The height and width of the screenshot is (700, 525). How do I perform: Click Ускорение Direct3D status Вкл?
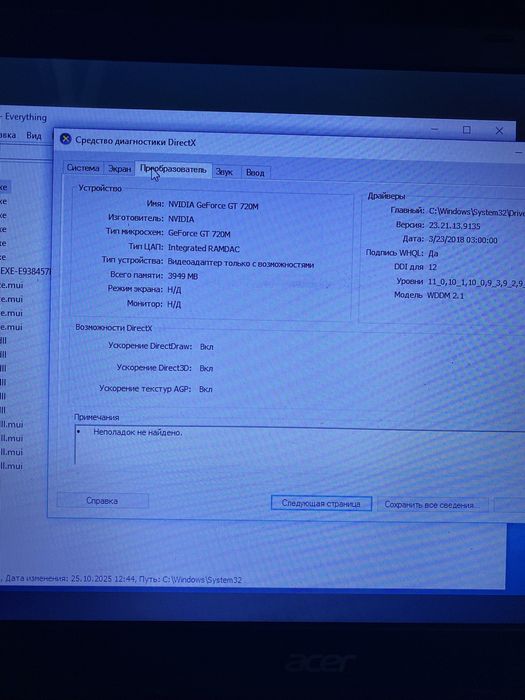(x=206, y=368)
